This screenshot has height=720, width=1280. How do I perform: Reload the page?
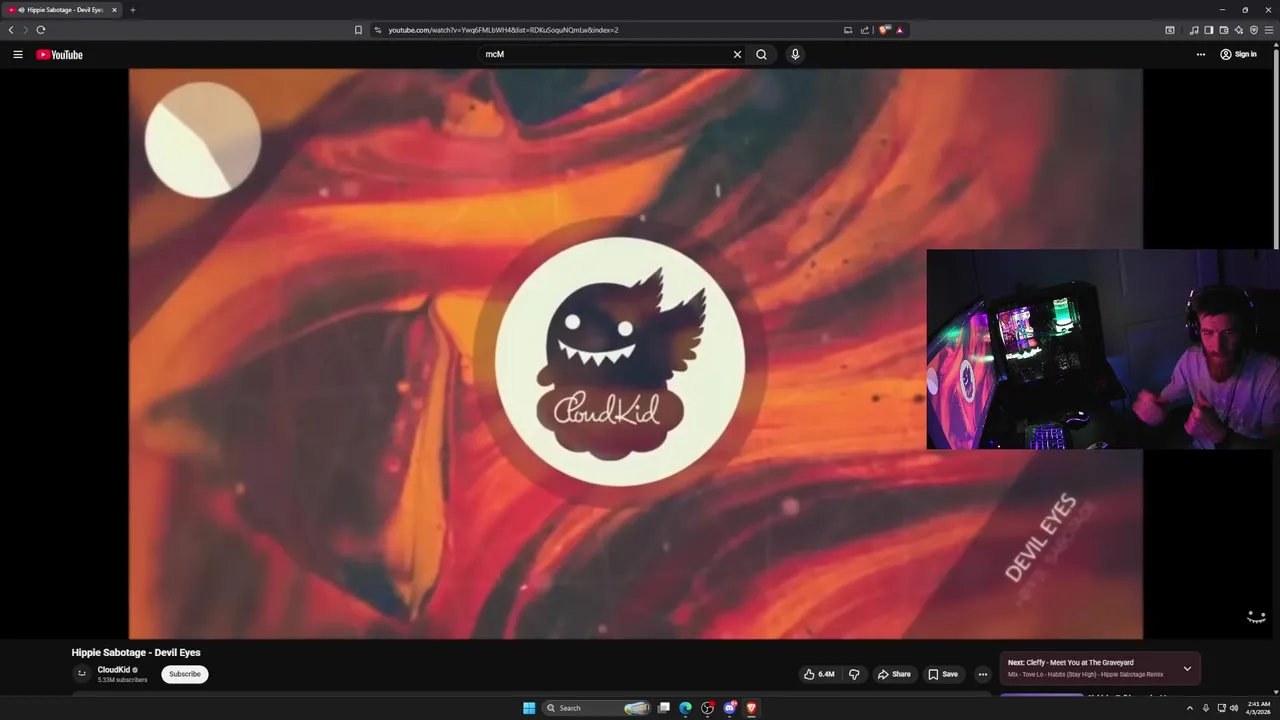click(41, 30)
